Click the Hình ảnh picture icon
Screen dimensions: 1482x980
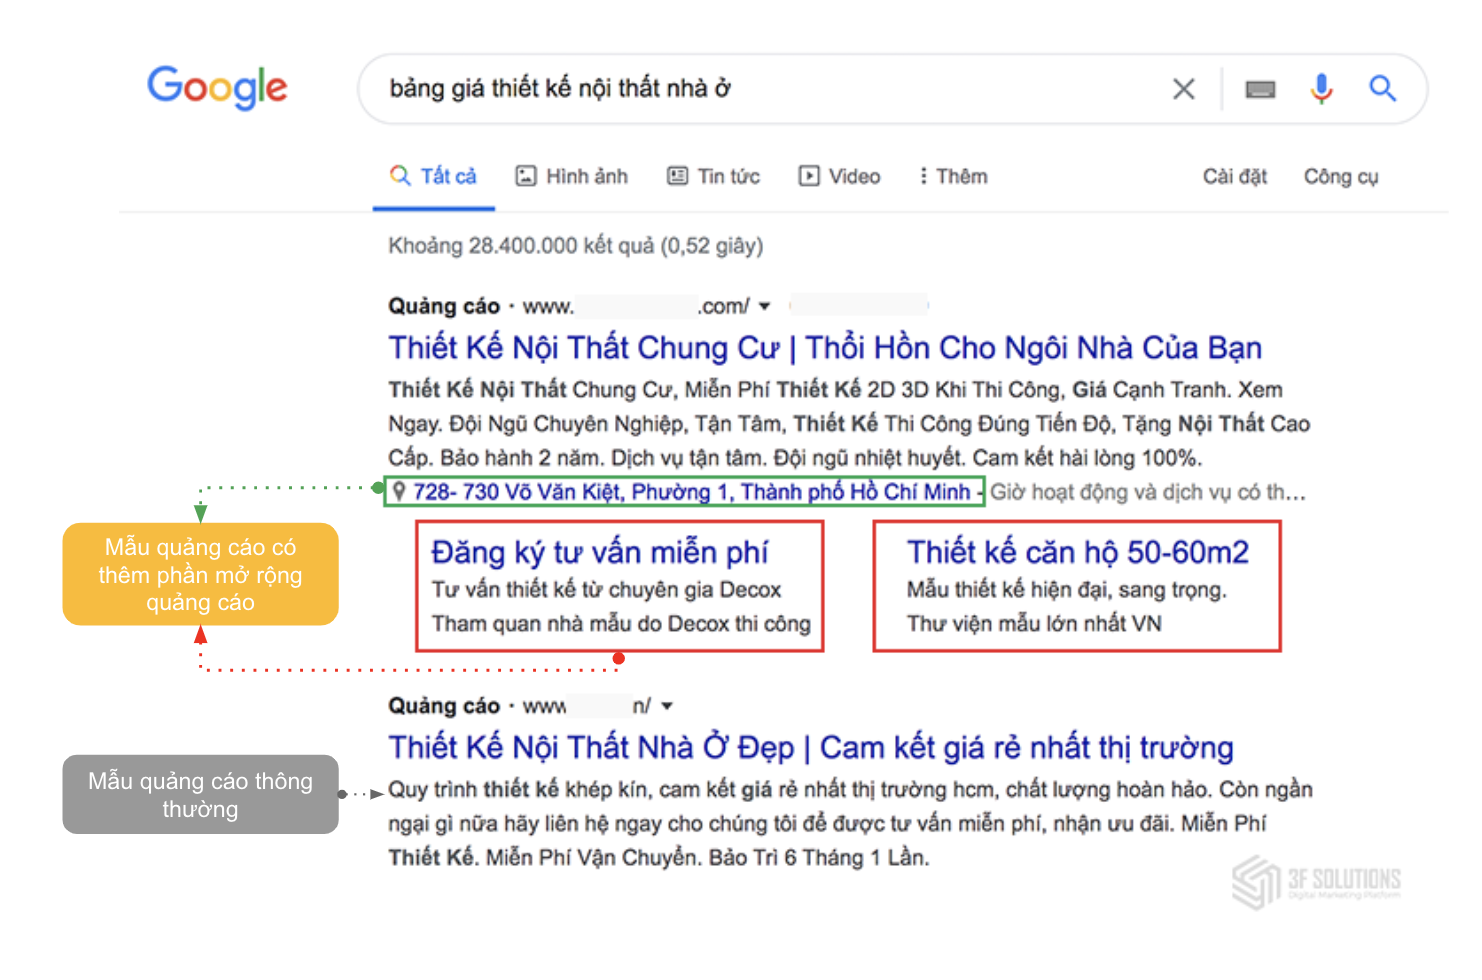point(526,176)
